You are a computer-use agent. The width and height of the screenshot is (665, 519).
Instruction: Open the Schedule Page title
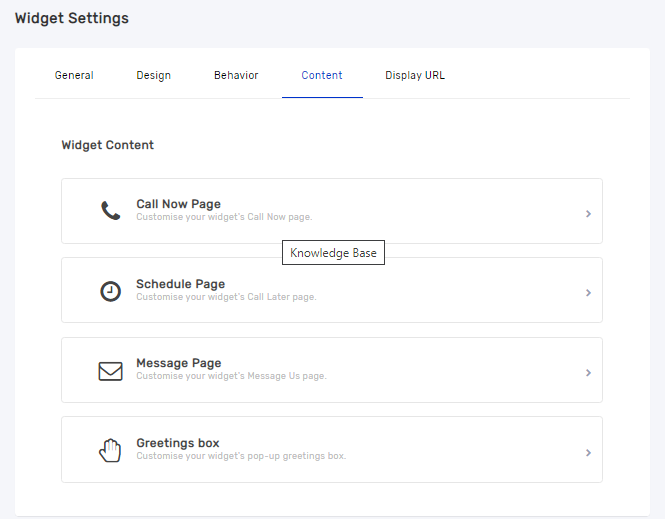tap(180, 284)
